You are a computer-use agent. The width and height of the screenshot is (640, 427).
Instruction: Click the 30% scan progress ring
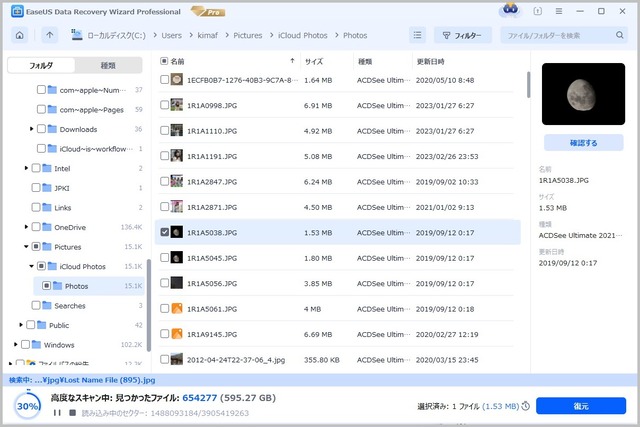coord(27,406)
